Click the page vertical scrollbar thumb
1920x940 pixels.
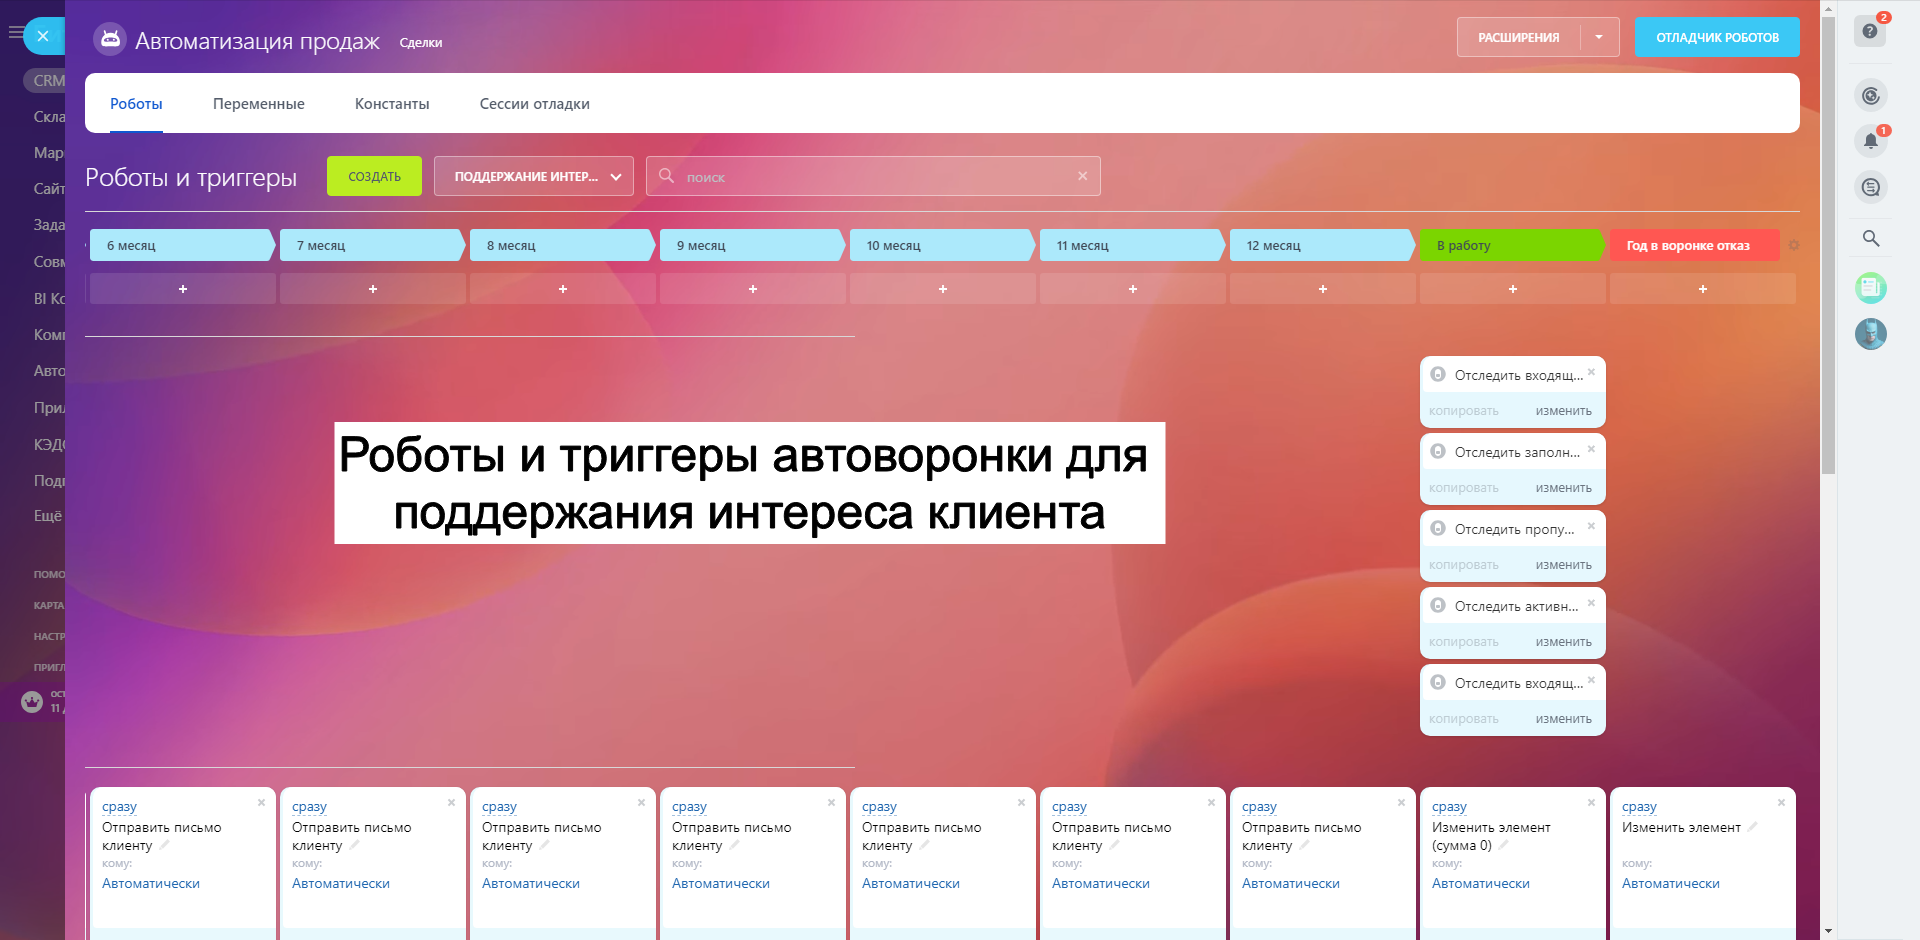(x=1828, y=245)
